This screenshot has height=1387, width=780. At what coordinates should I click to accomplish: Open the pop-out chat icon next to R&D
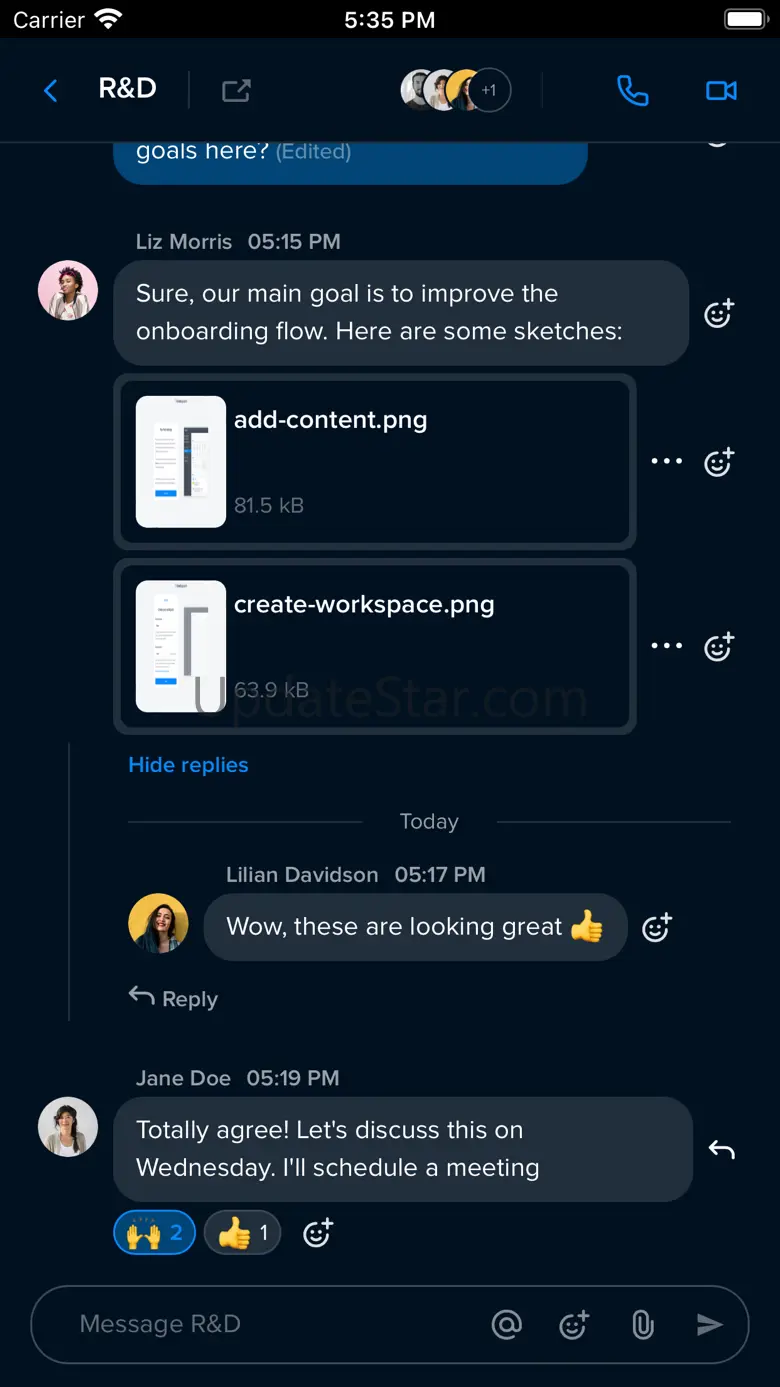pos(236,91)
